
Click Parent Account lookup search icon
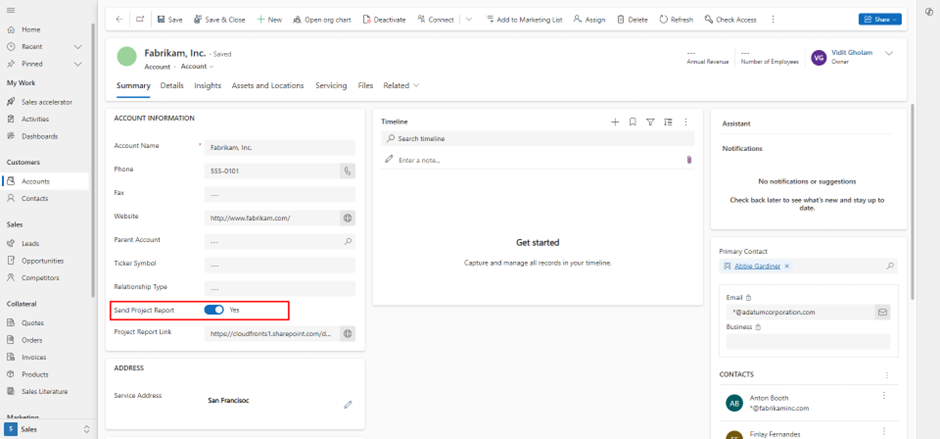click(347, 242)
